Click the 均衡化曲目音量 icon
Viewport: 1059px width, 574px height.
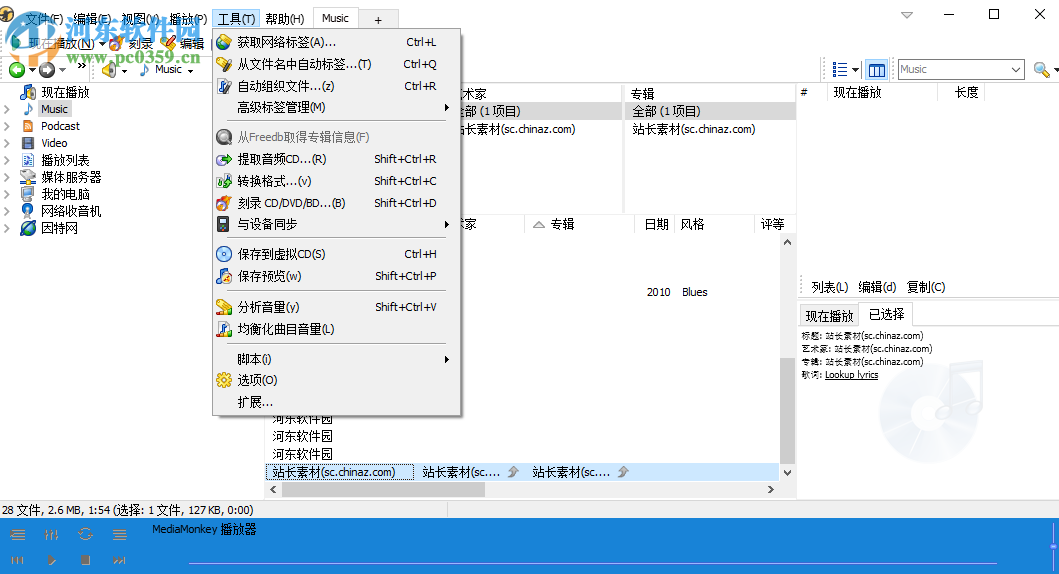click(224, 330)
